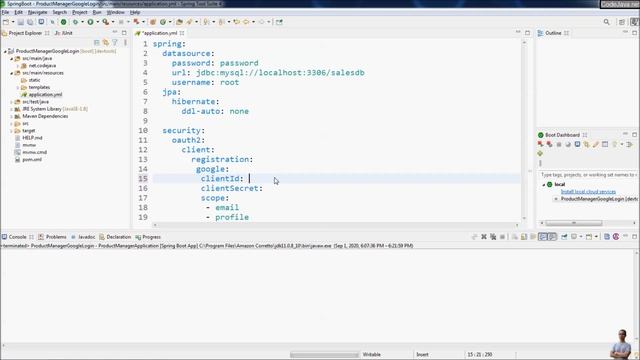Click the green Run icon in toolbar
This screenshot has width=640, height=360.
click(90, 22)
